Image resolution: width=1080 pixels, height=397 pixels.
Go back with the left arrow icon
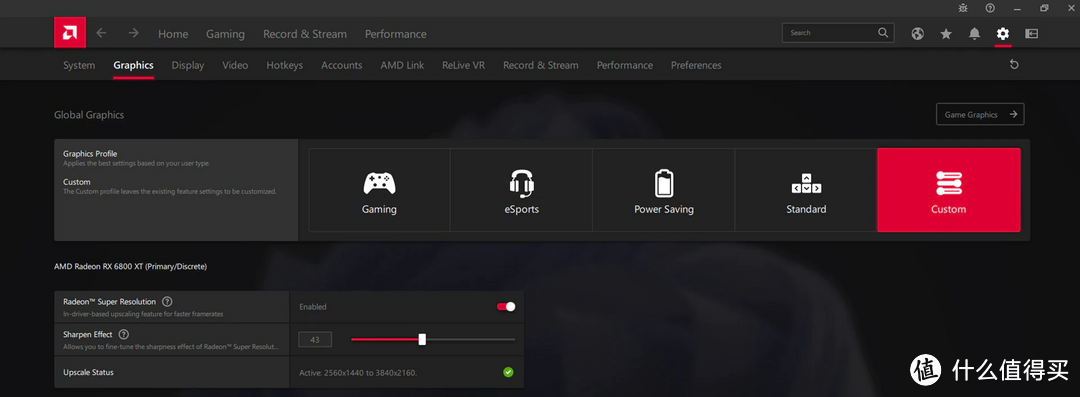point(101,33)
